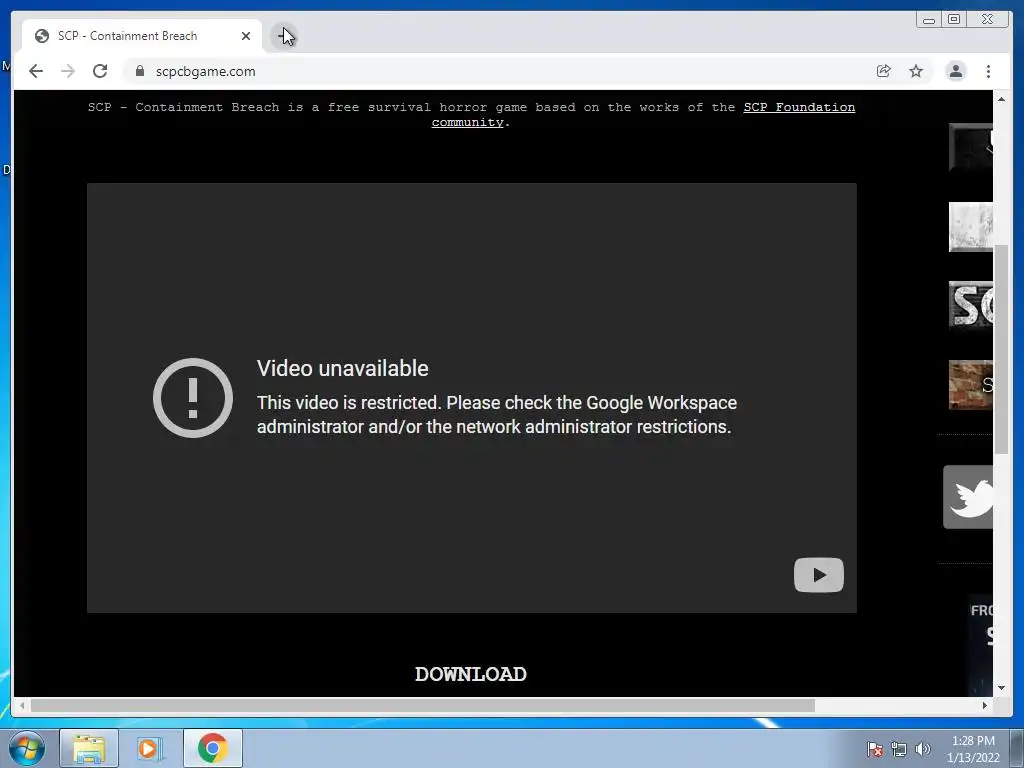Go back to the previous page
The image size is (1024, 768).
tap(36, 71)
